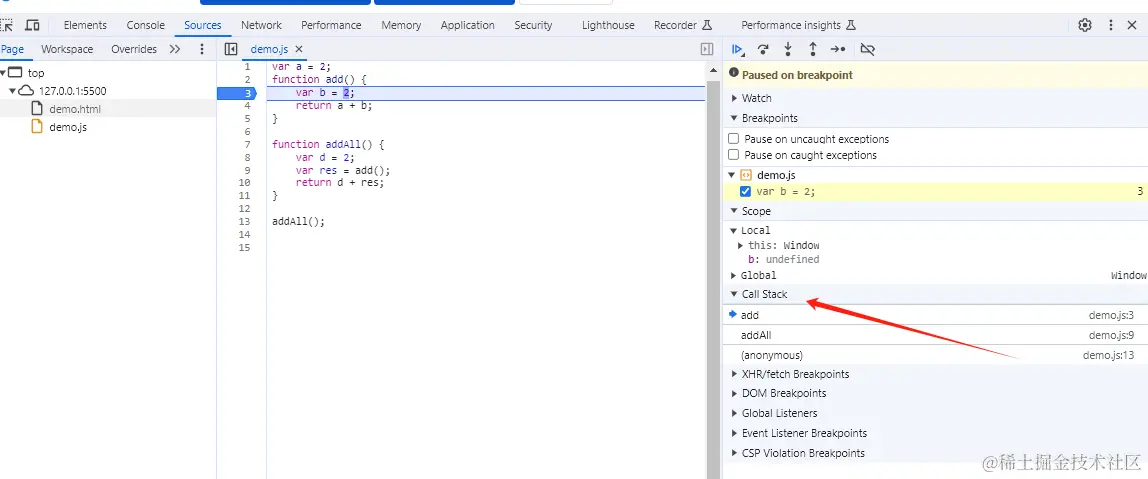Screen dimensions: 1148x479
Task: Collapse the 127.0.0.1:5500 node
Action: [12, 91]
